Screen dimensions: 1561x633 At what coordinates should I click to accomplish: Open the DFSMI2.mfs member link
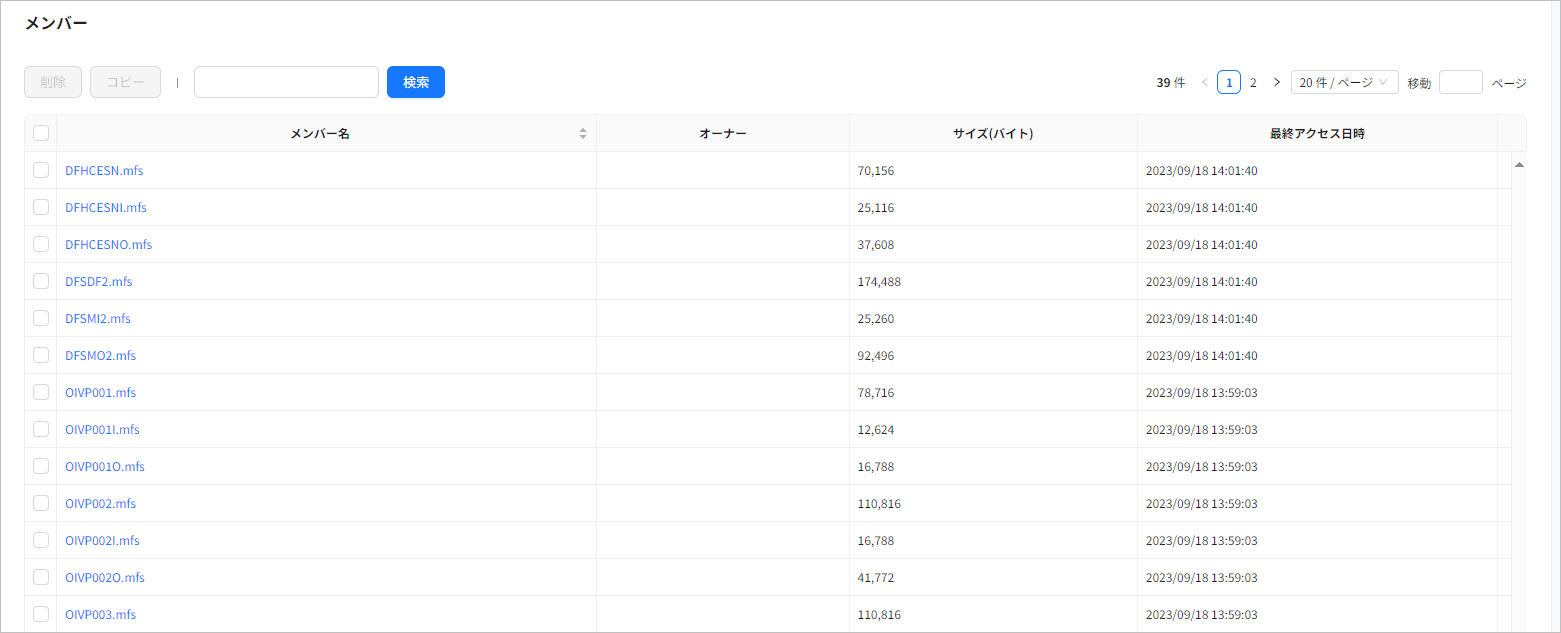[x=97, y=318]
